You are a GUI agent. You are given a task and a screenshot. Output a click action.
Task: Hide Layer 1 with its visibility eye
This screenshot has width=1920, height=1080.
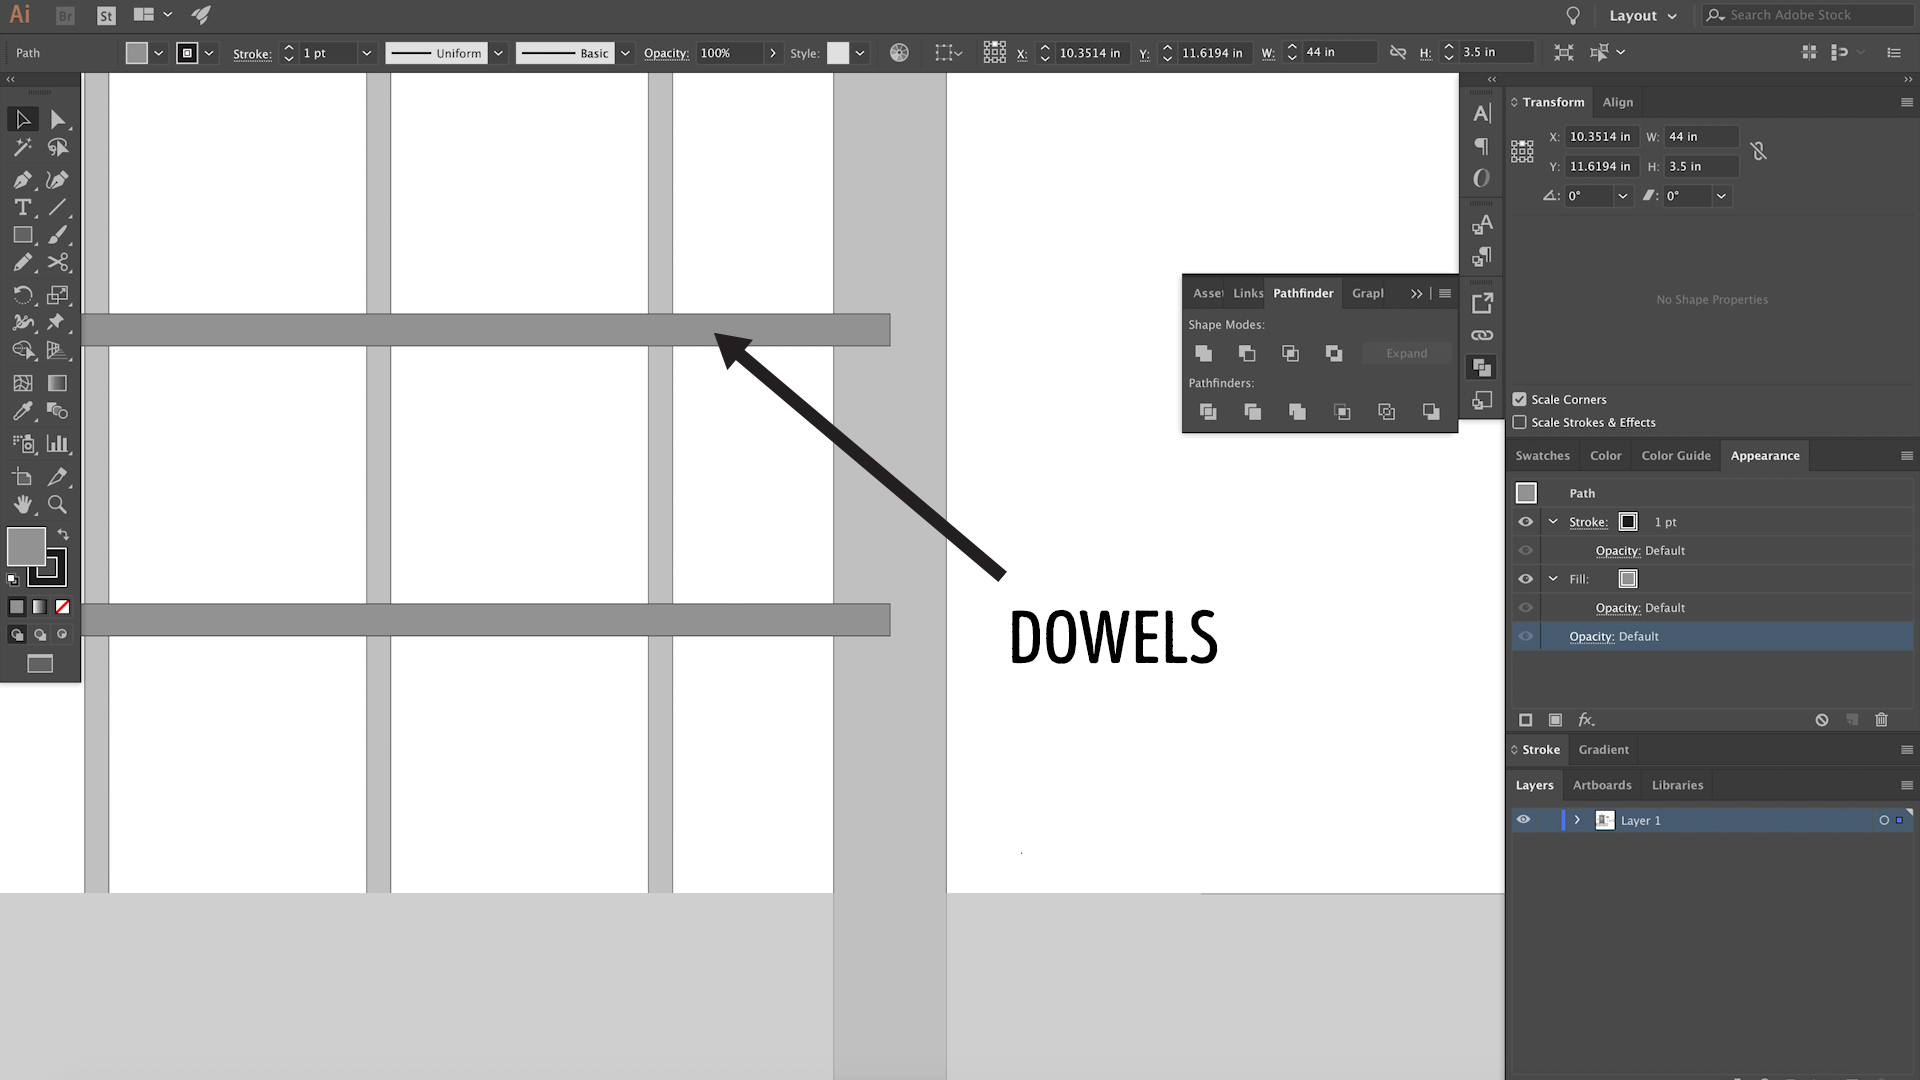(1523, 819)
